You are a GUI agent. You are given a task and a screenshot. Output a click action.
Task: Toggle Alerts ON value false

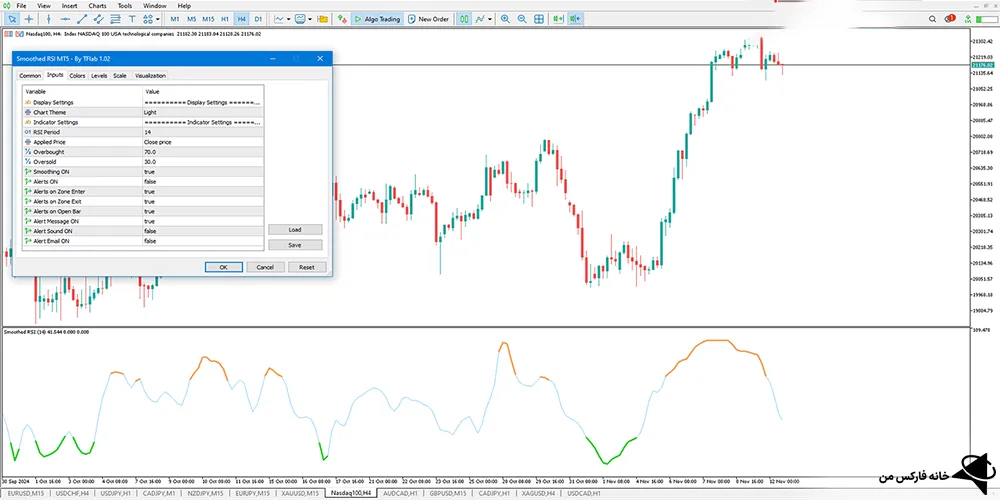[x=203, y=182]
